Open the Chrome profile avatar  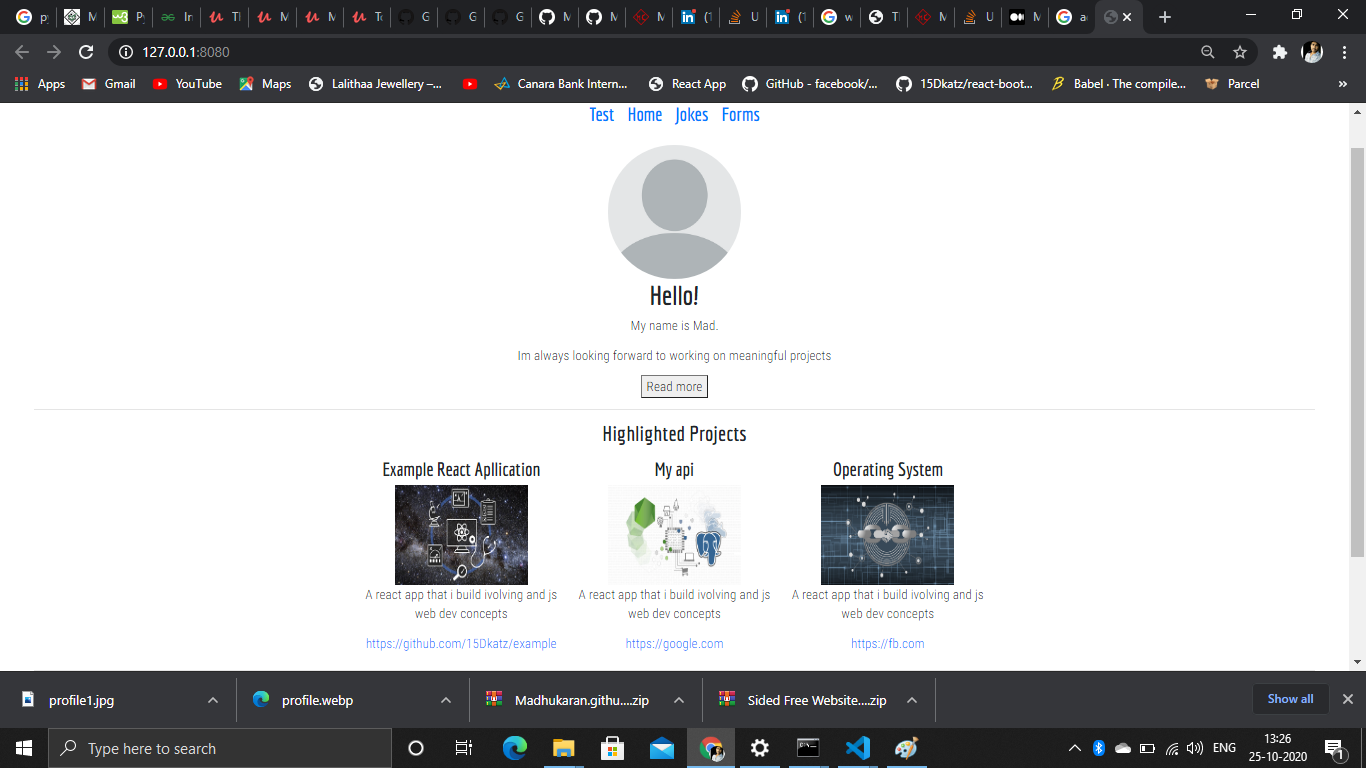tap(1312, 52)
